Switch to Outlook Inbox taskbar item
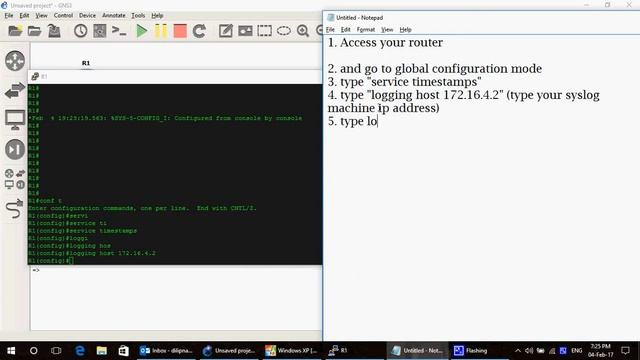Viewport: 640px width, 360px height. click(166, 351)
